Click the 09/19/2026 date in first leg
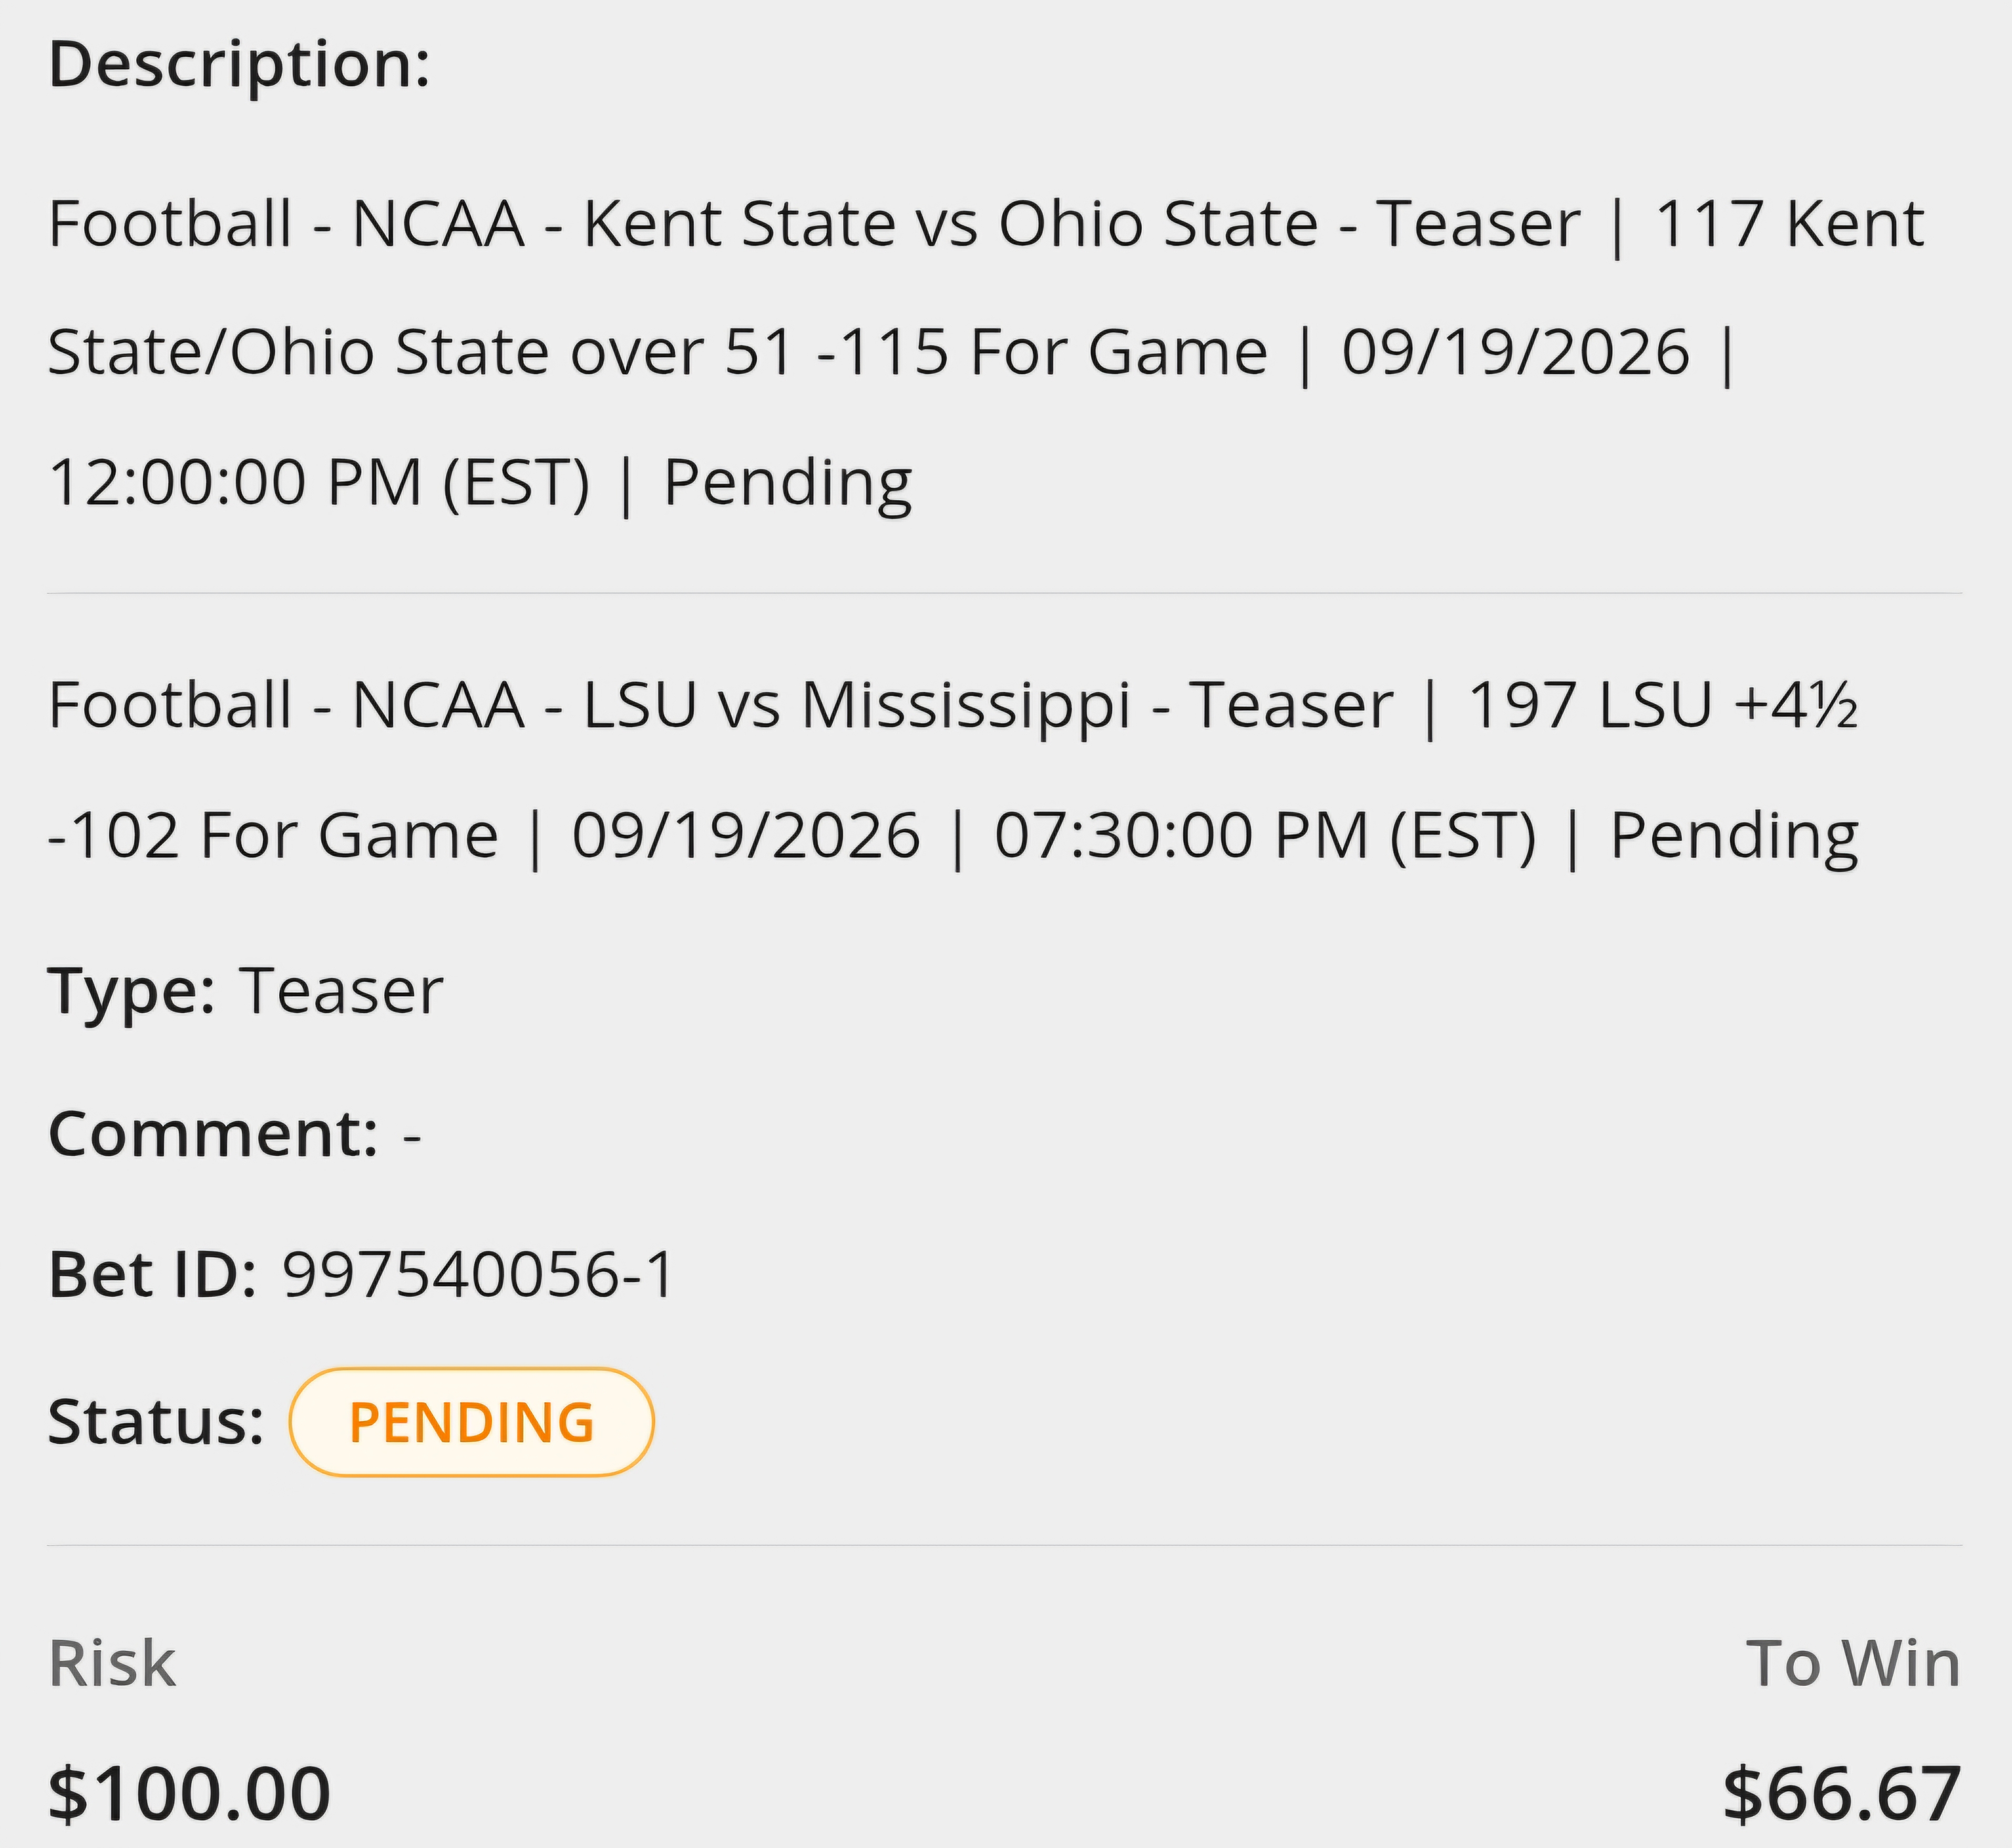This screenshot has height=1848, width=2012. point(1516,352)
